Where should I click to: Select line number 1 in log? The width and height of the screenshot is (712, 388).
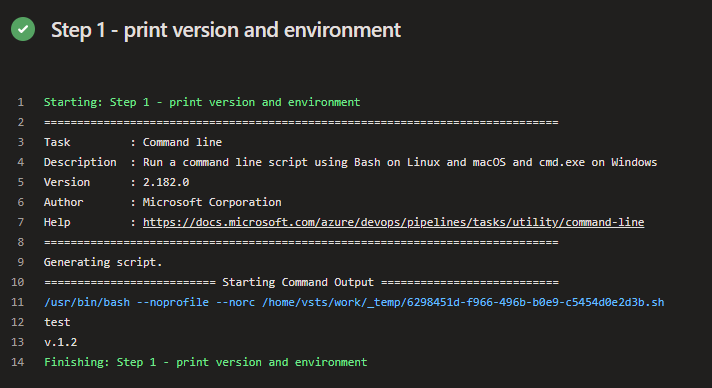[x=20, y=102]
